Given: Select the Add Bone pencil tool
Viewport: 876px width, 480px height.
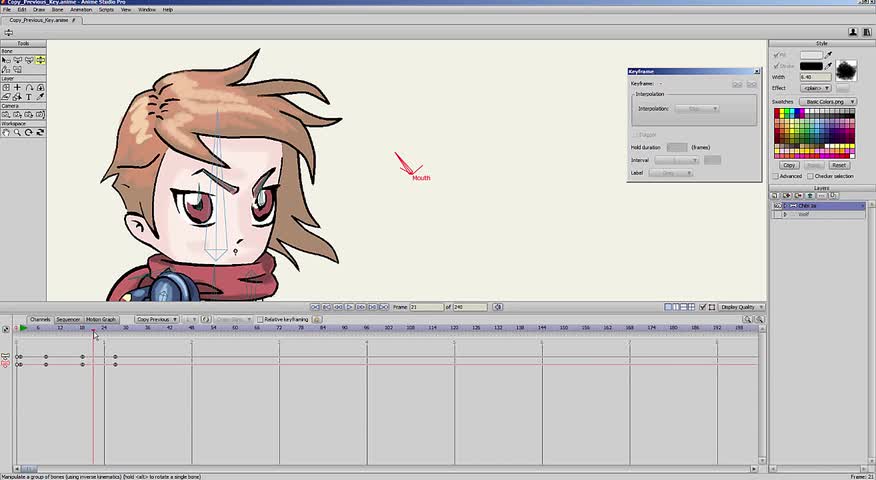Looking at the screenshot, I should coord(6,69).
